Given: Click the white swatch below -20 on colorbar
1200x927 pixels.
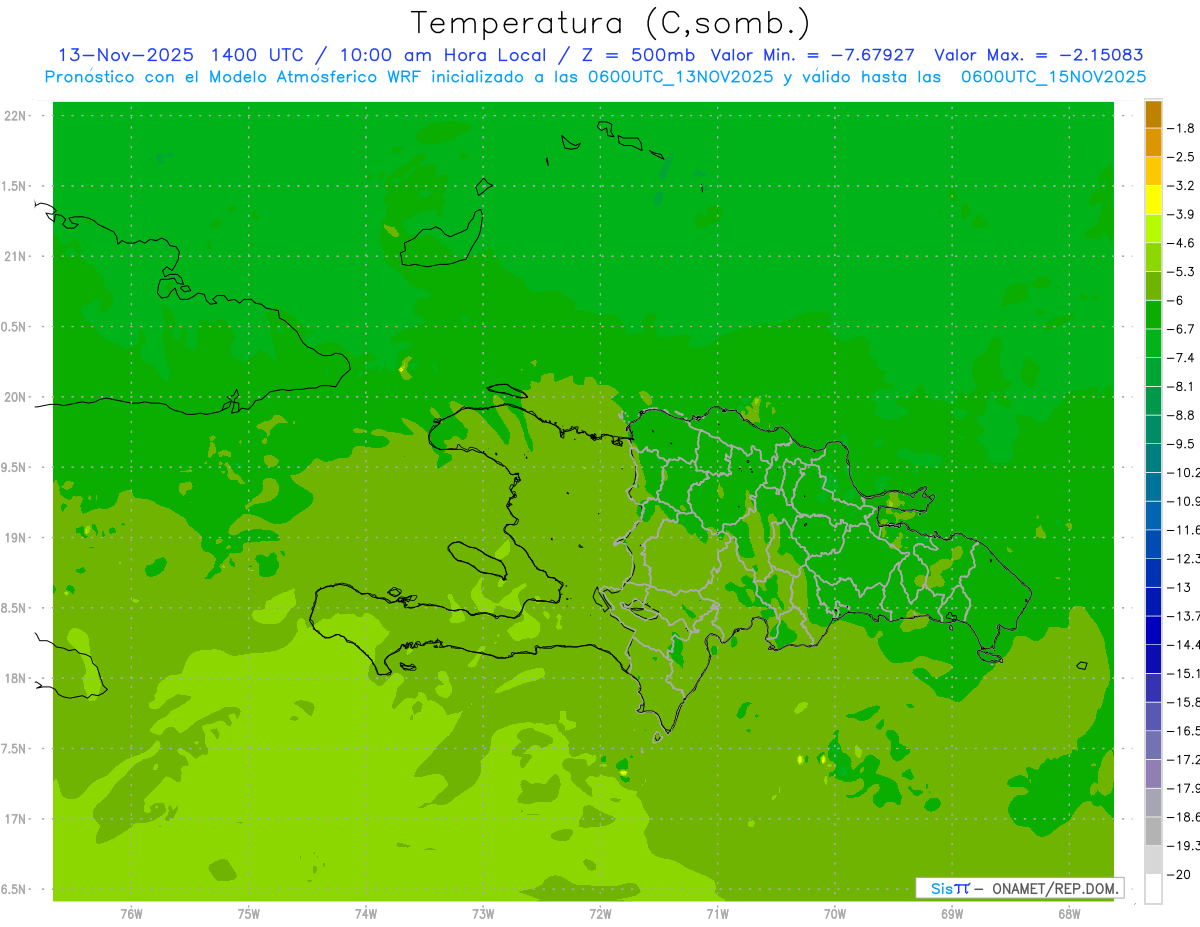Looking at the screenshot, I should click(x=1153, y=889).
